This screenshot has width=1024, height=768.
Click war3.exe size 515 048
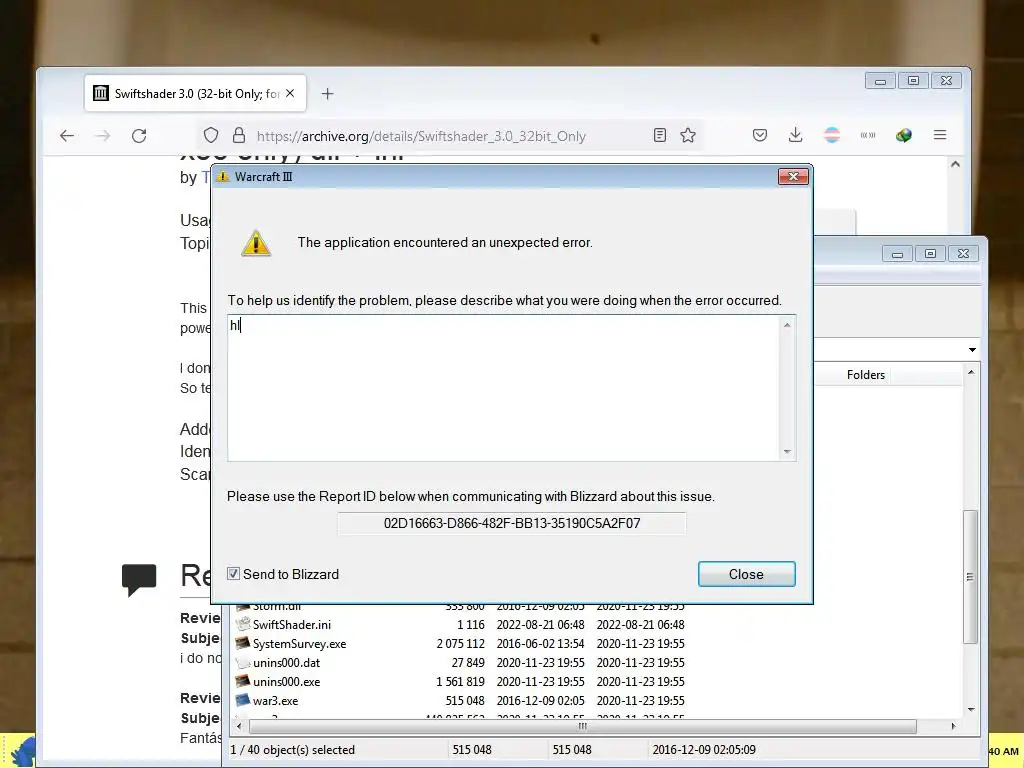click(x=465, y=701)
